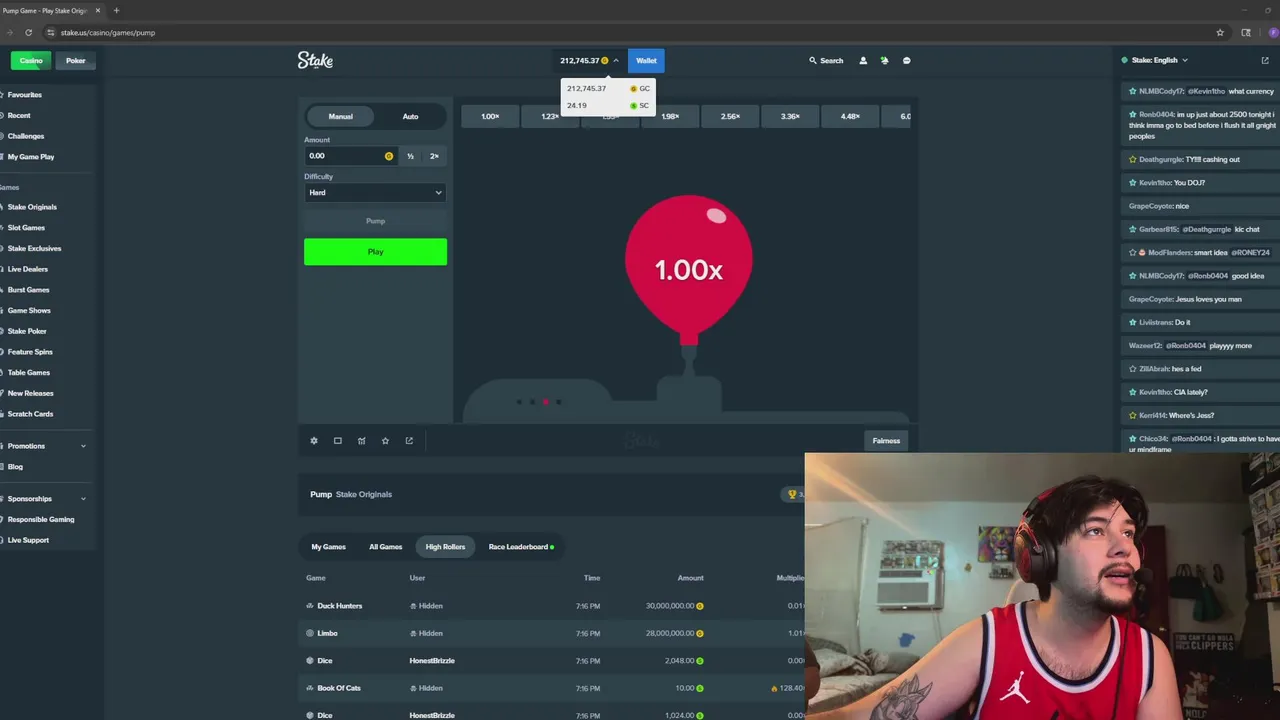
Task: Click gold coin icon in Amount field
Action: (x=389, y=156)
